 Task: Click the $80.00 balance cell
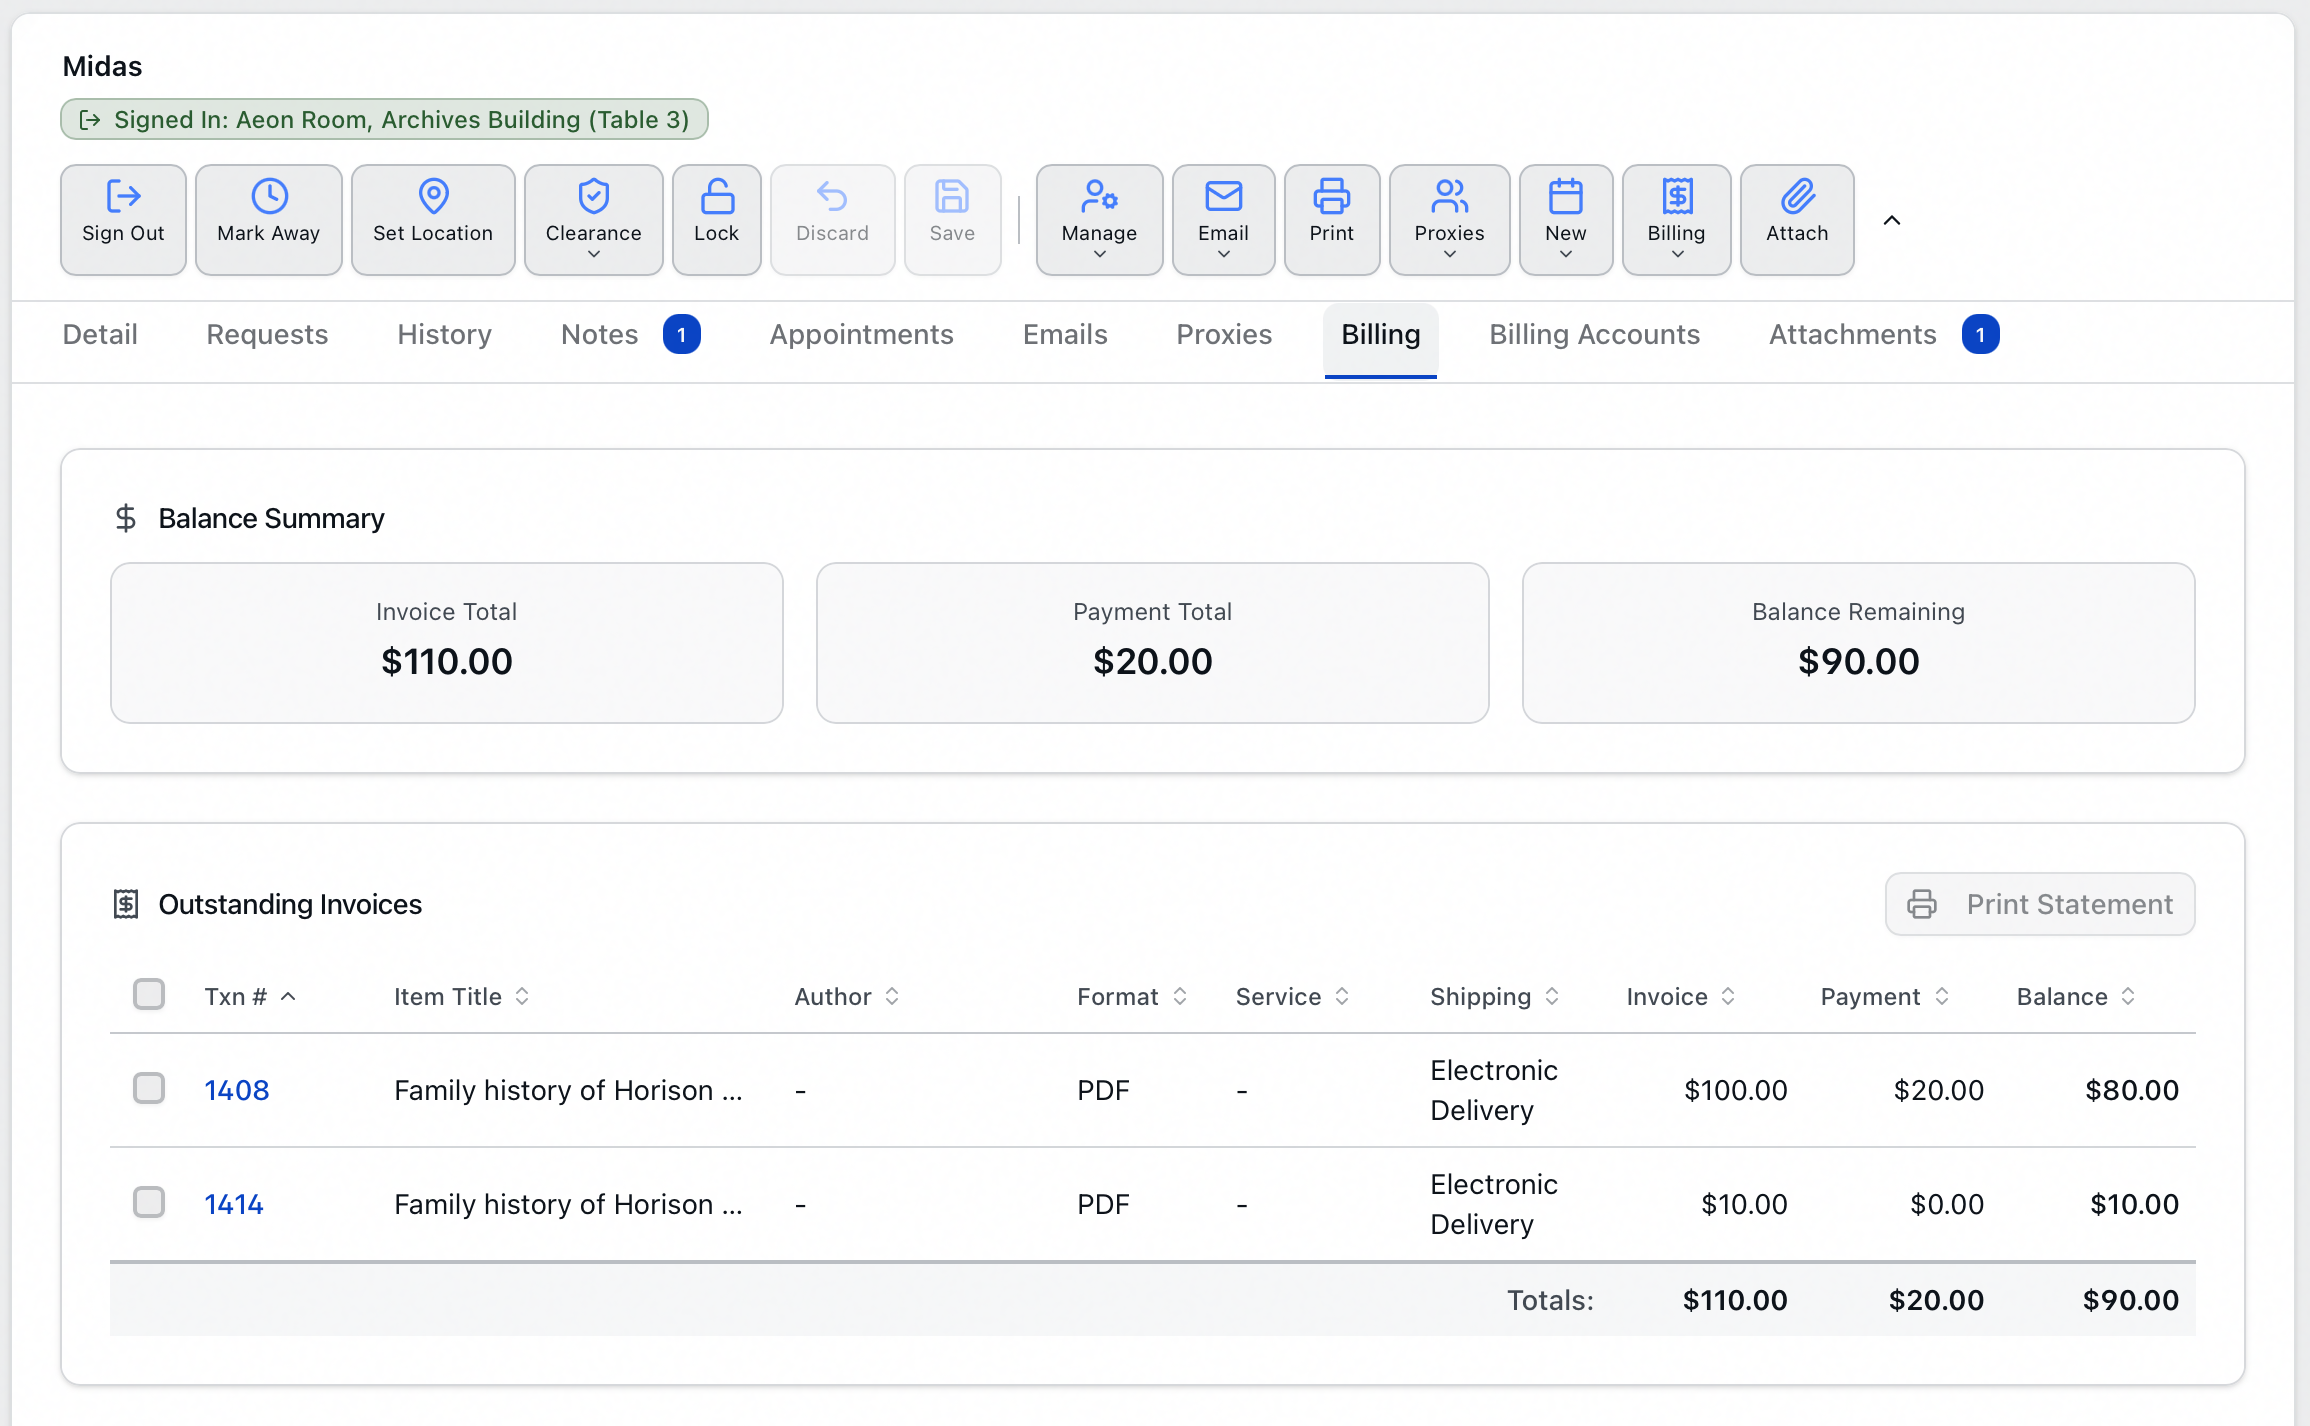pos(2132,1090)
